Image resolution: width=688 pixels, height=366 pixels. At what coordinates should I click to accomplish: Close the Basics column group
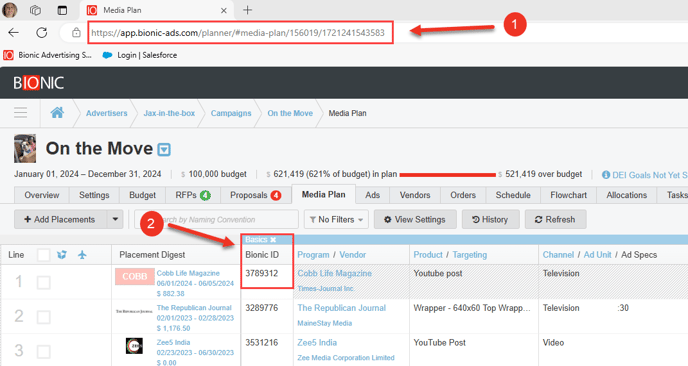273,240
